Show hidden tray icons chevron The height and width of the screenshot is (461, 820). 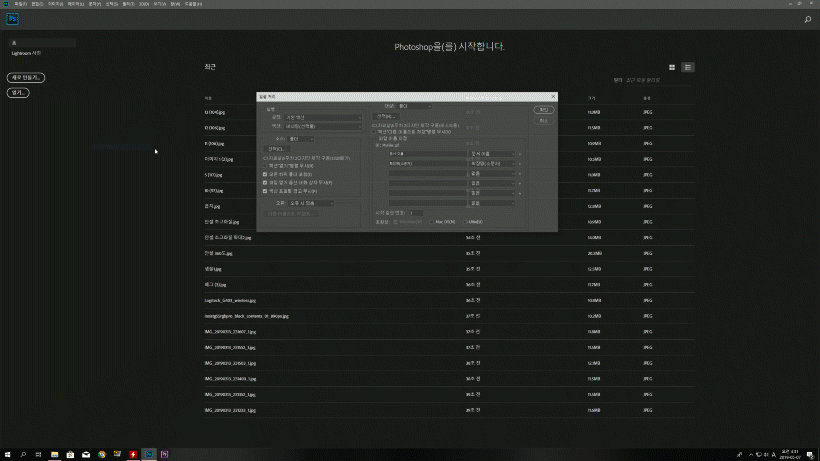tap(751, 455)
